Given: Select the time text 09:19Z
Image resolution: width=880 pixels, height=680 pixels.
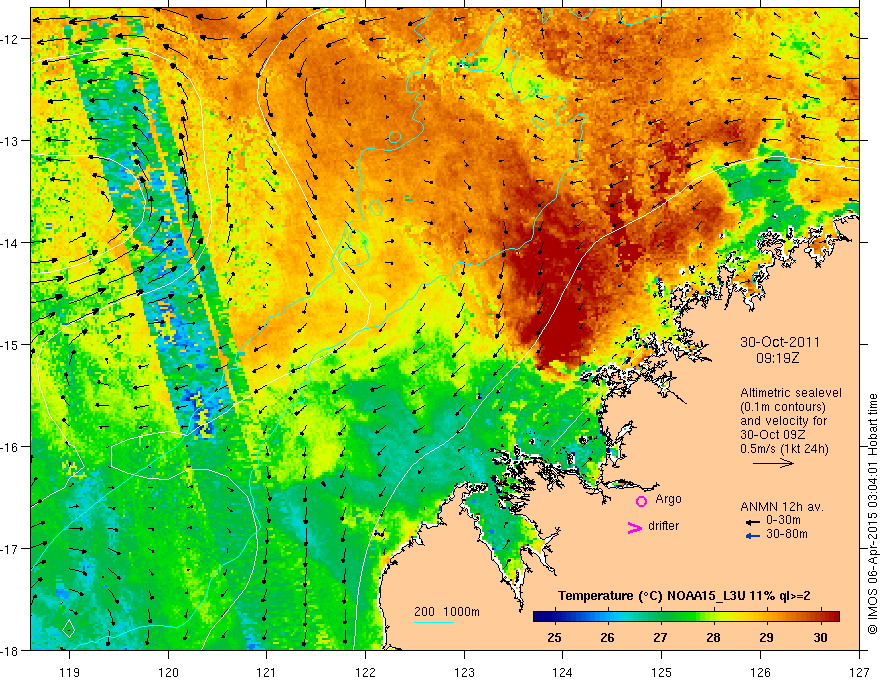Looking at the screenshot, I should [x=777, y=357].
